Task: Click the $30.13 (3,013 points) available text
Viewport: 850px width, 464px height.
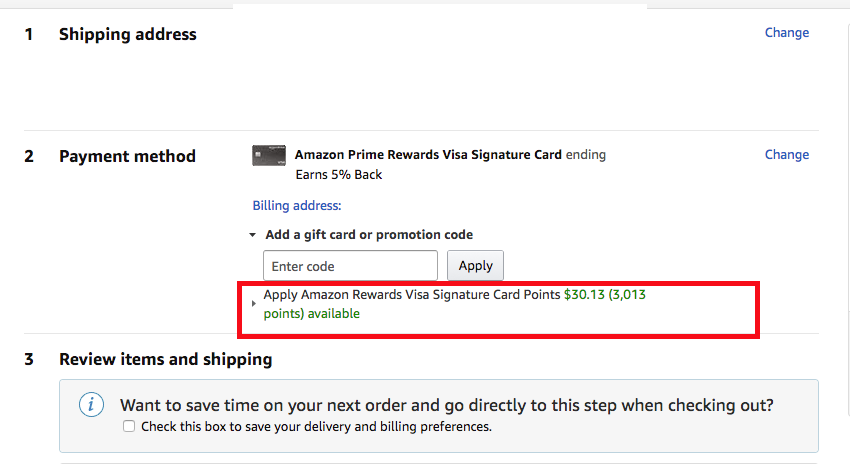Action: click(x=454, y=304)
